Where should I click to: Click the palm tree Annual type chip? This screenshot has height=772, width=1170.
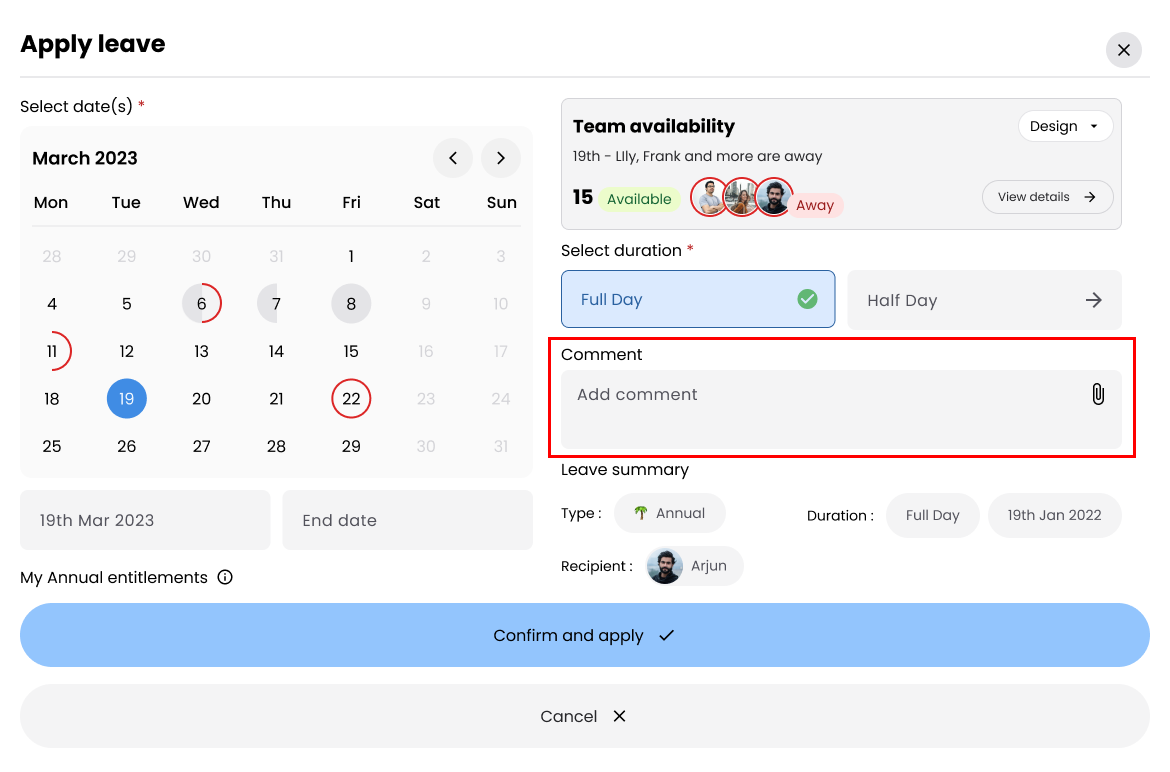pos(669,513)
